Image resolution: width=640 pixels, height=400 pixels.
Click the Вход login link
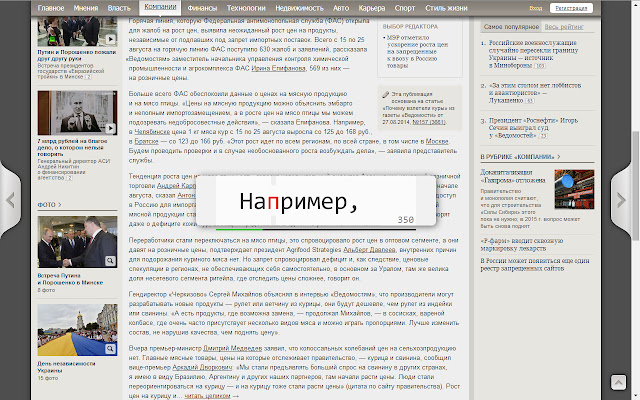(x=536, y=8)
